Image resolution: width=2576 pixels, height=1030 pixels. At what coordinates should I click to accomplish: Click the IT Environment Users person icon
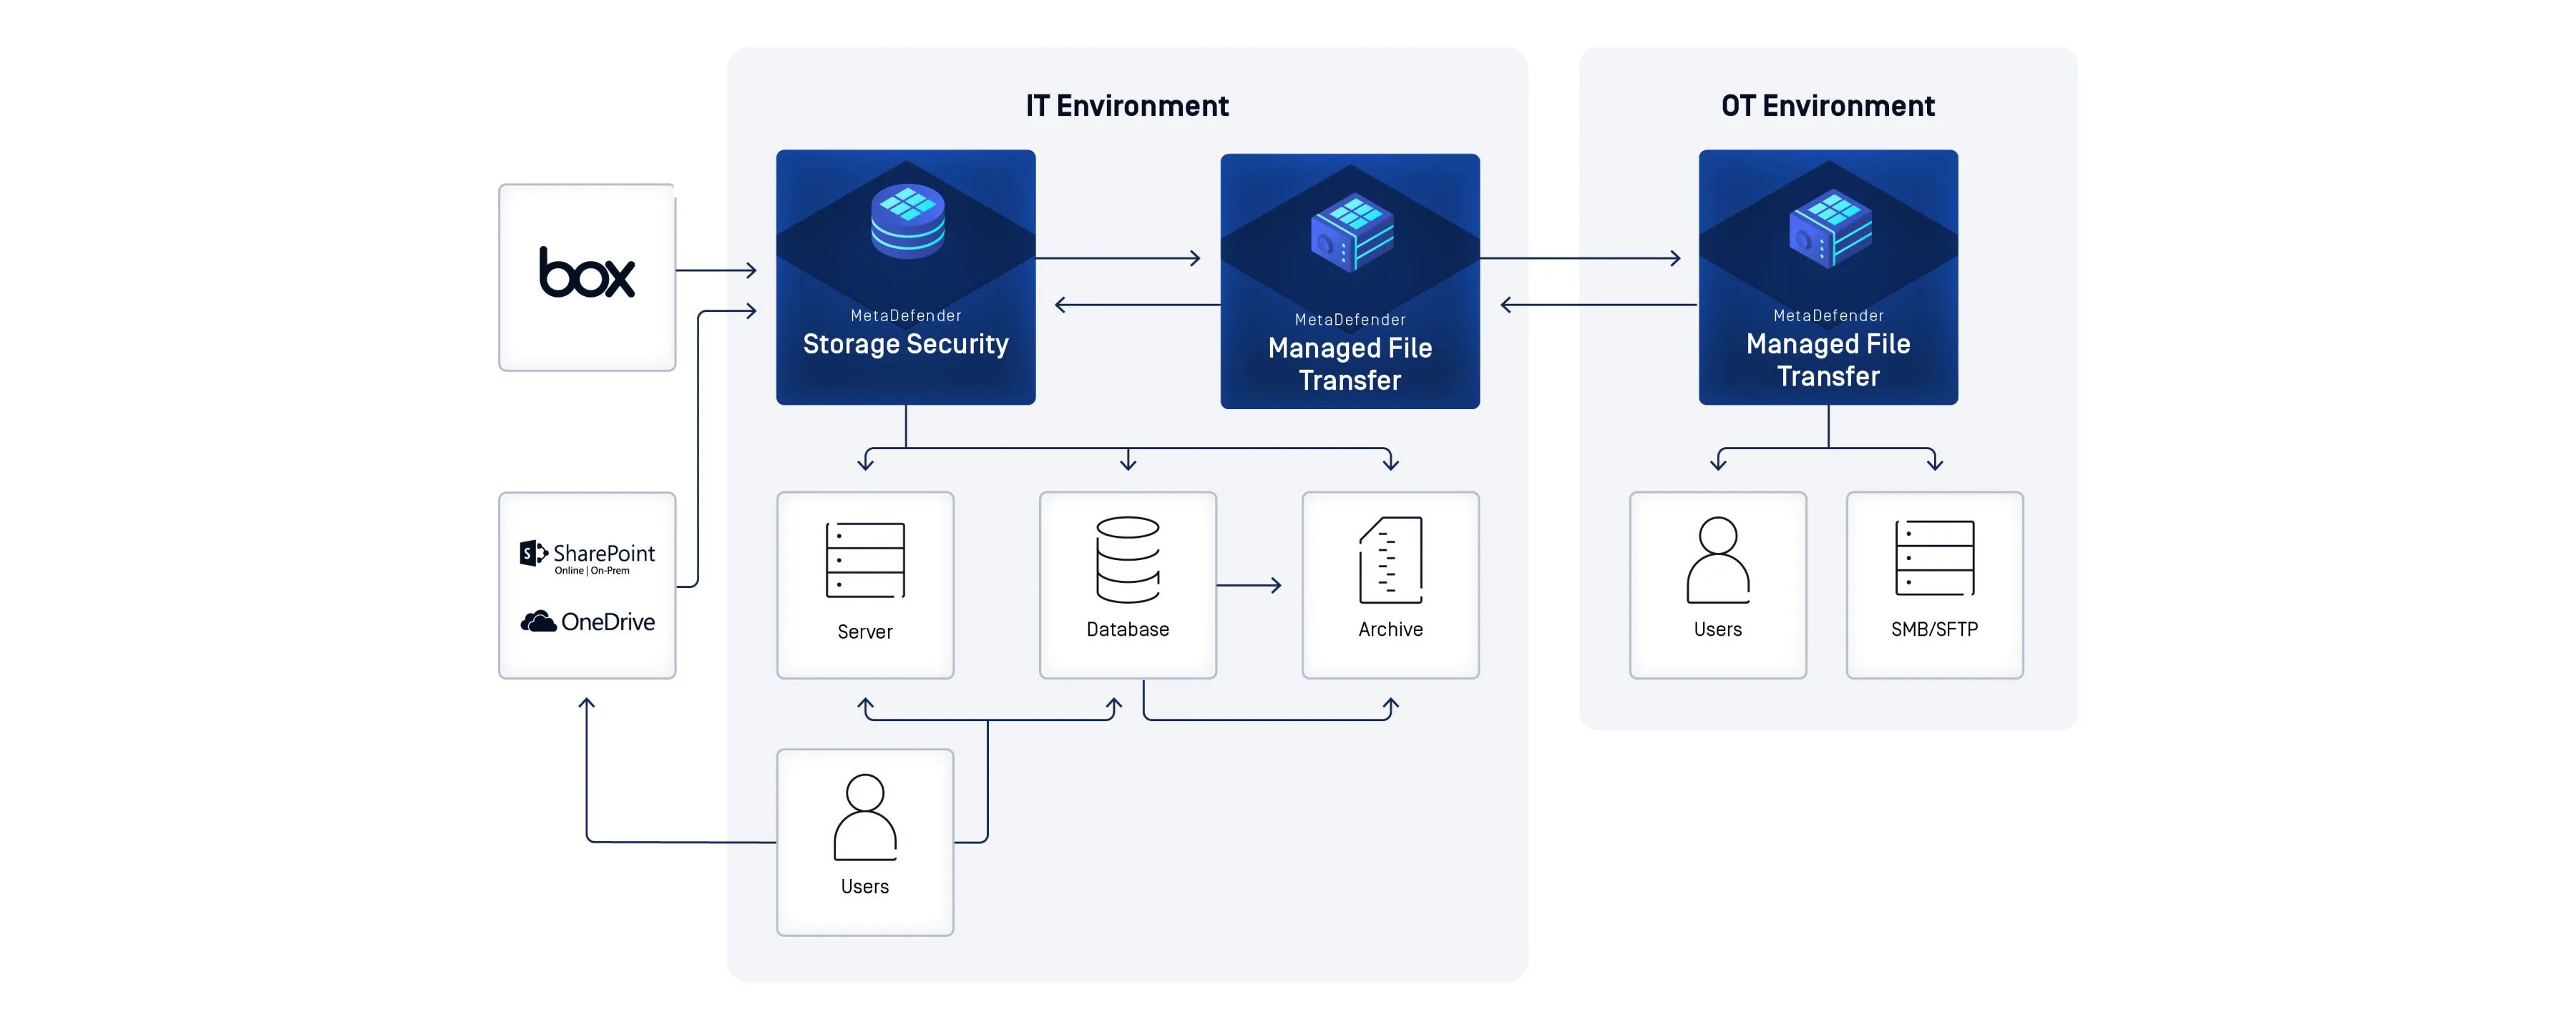point(865,817)
